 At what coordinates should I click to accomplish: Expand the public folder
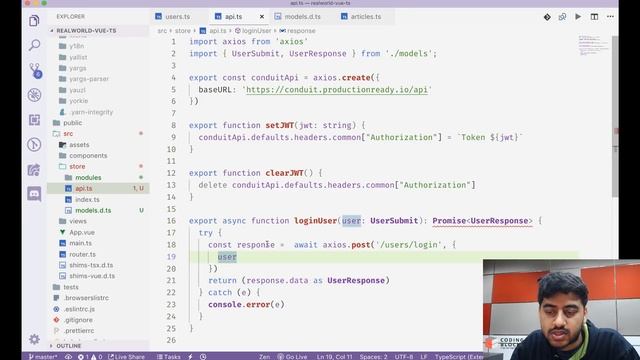click(73, 122)
